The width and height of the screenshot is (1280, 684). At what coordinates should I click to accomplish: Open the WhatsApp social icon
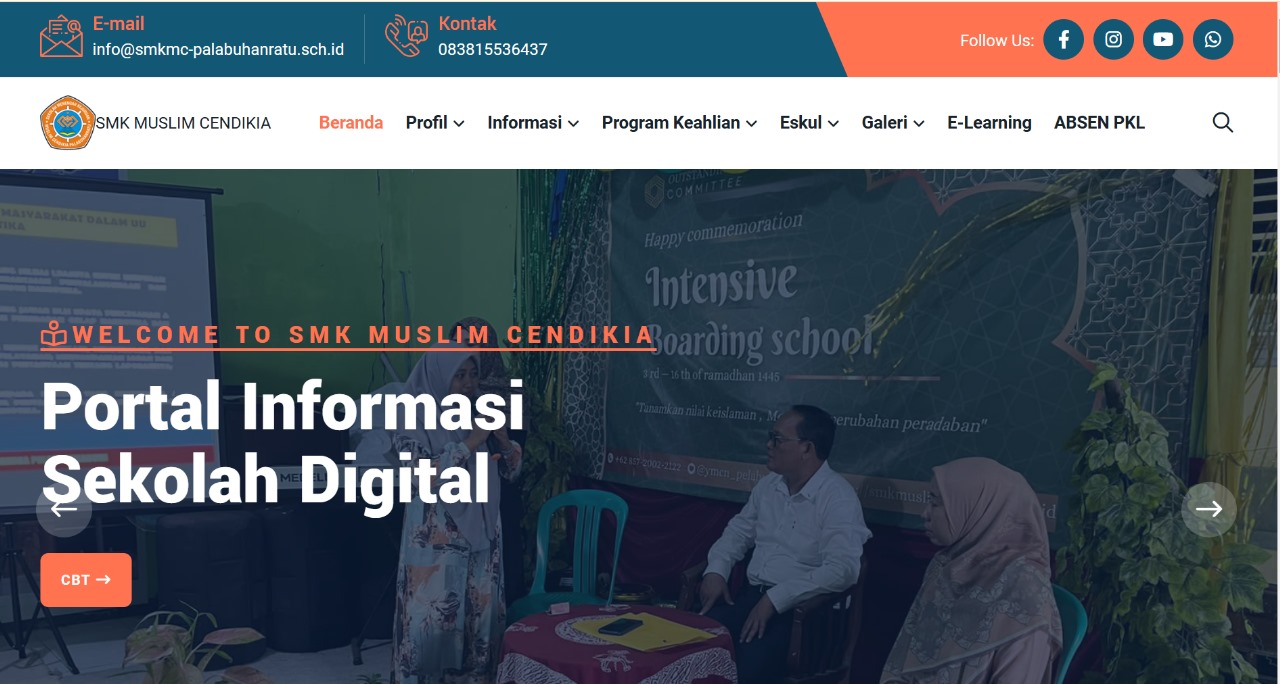click(x=1213, y=40)
